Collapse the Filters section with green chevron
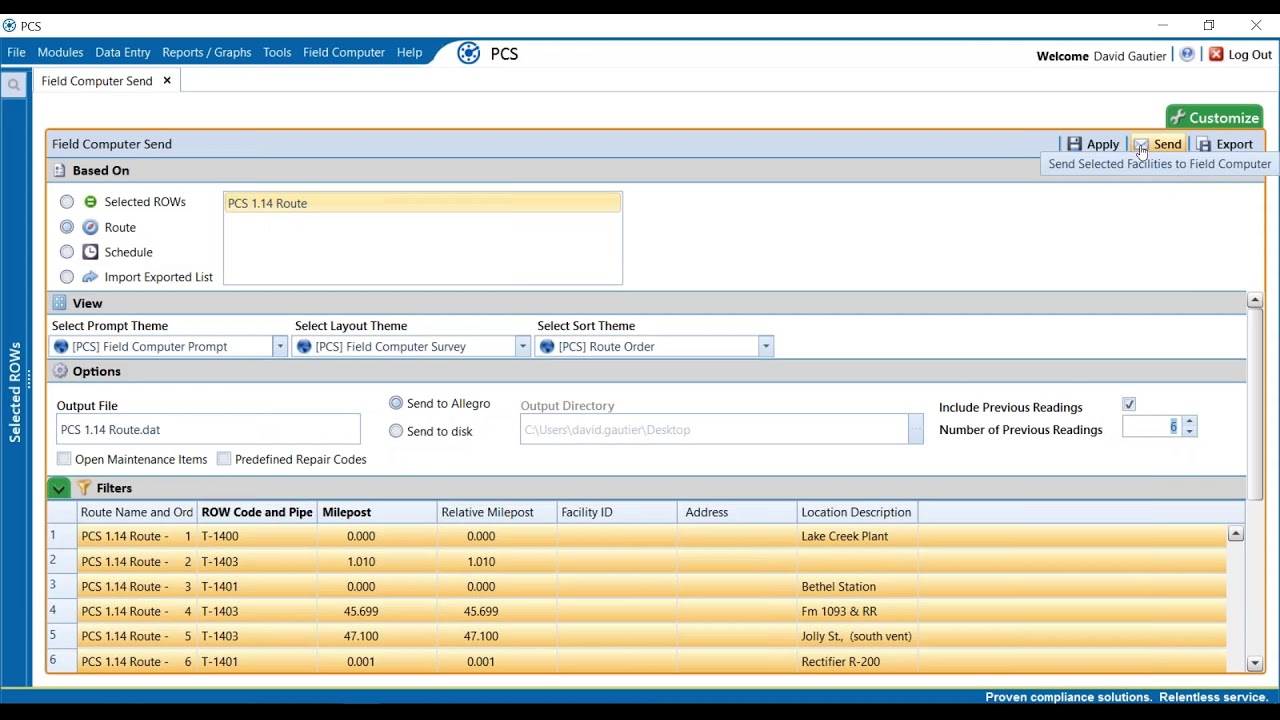The height and width of the screenshot is (720, 1280). click(x=58, y=488)
